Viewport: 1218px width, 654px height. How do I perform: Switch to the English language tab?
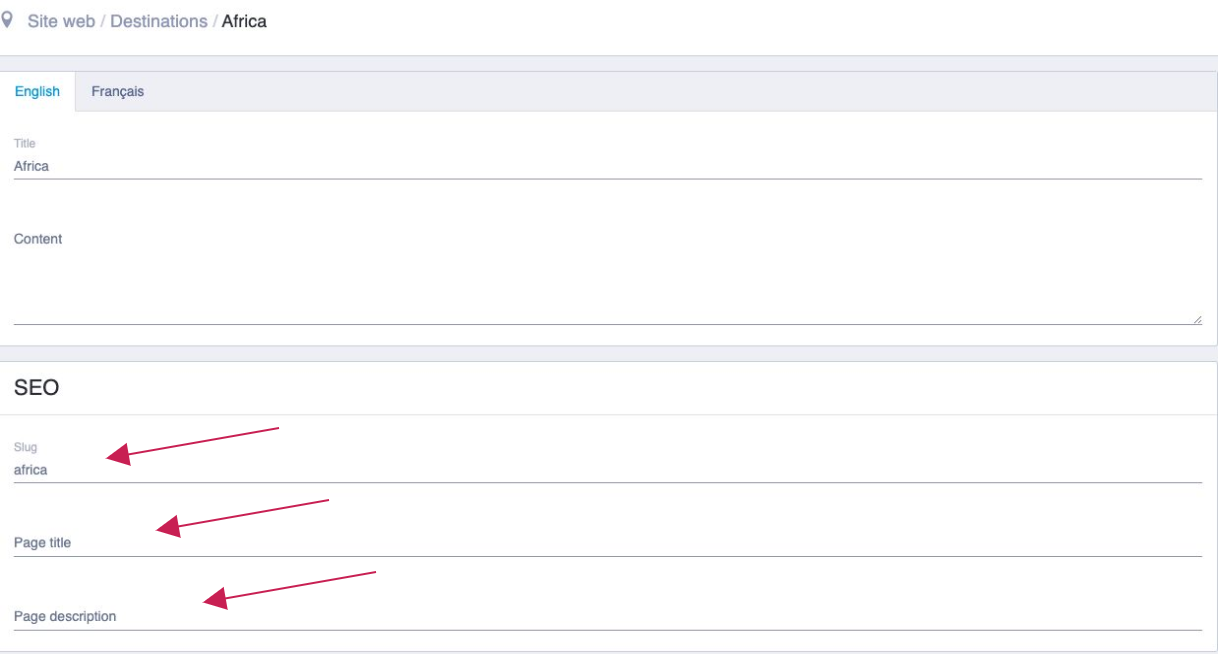tap(37, 91)
